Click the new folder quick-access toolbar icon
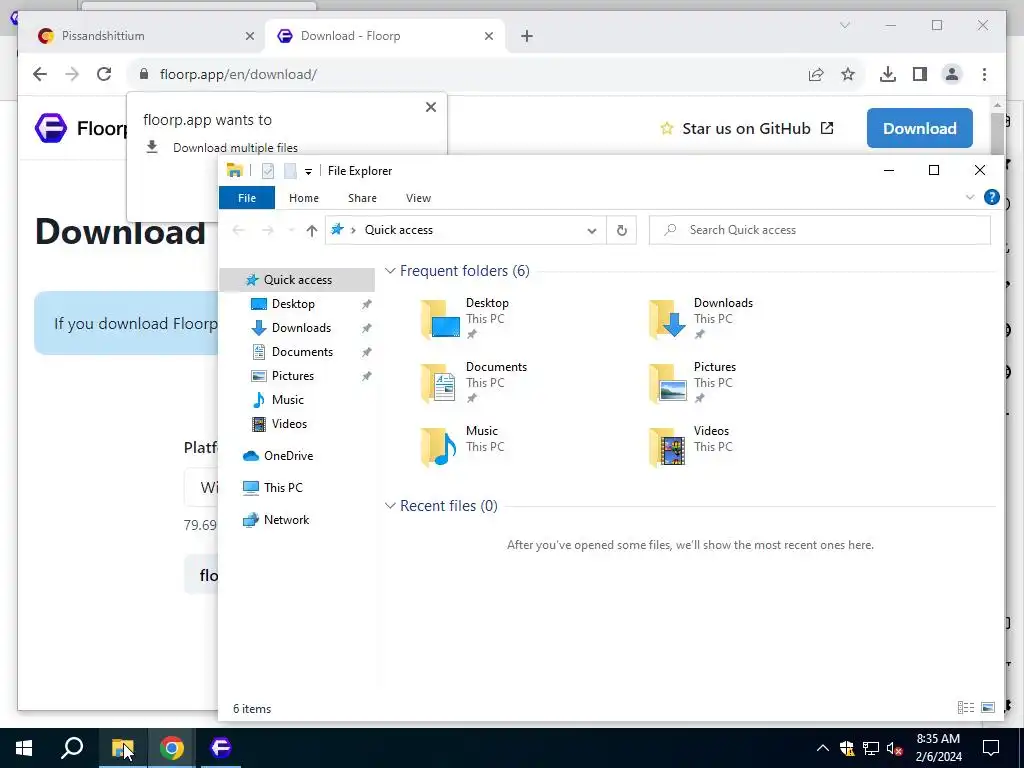 [290, 171]
